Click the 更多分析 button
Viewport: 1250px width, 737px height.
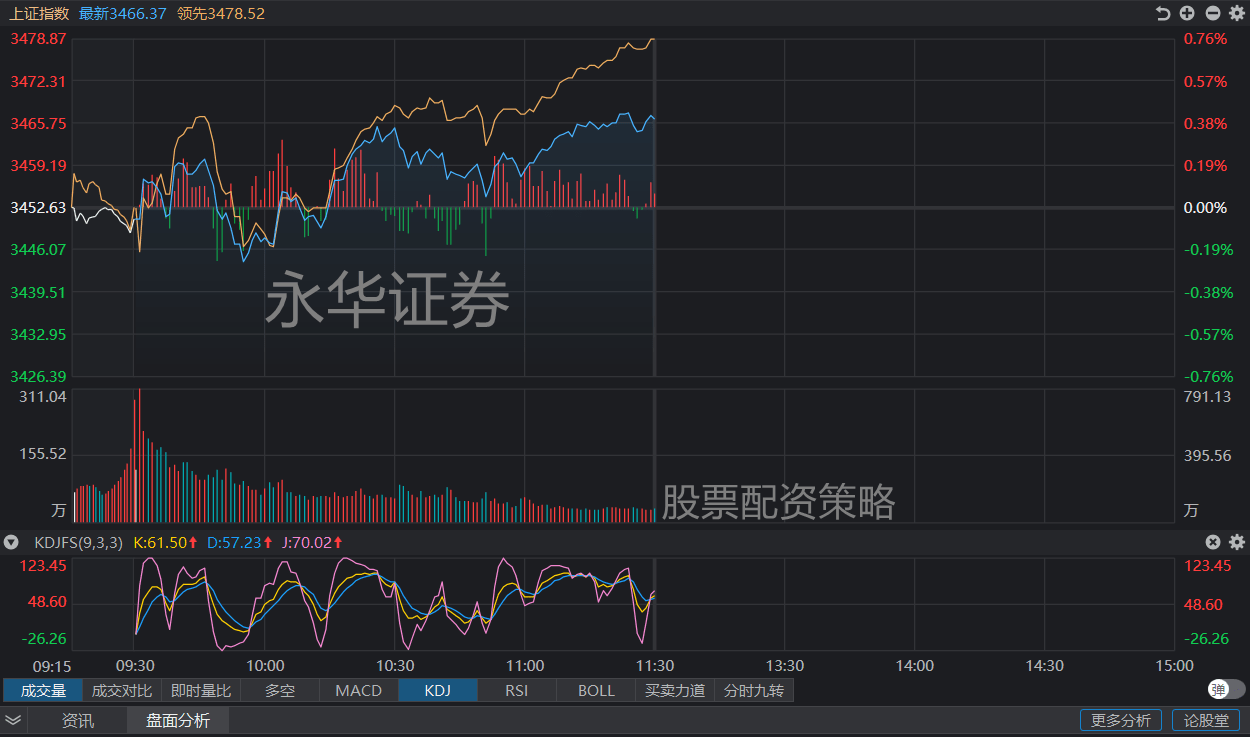(1121, 720)
